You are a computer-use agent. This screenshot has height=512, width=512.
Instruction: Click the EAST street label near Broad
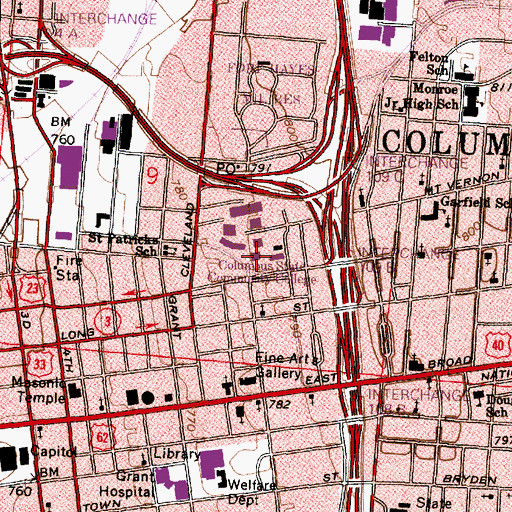click(x=321, y=378)
